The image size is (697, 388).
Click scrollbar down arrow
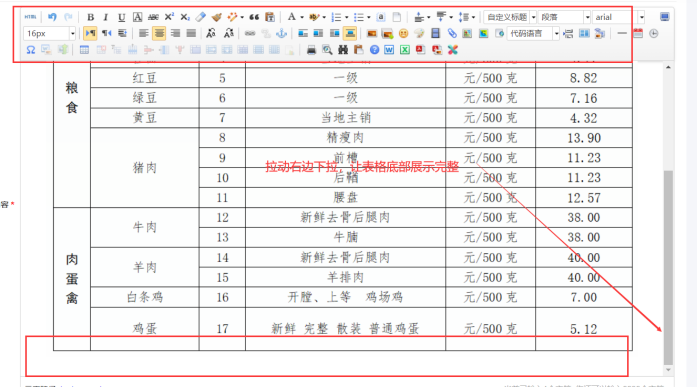668,370
